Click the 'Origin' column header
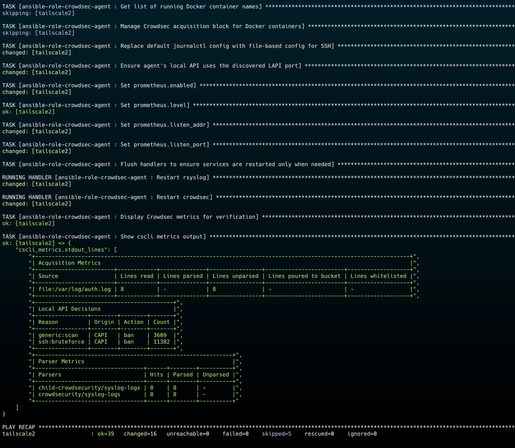Viewport: 515px width, 448px height. click(x=104, y=322)
